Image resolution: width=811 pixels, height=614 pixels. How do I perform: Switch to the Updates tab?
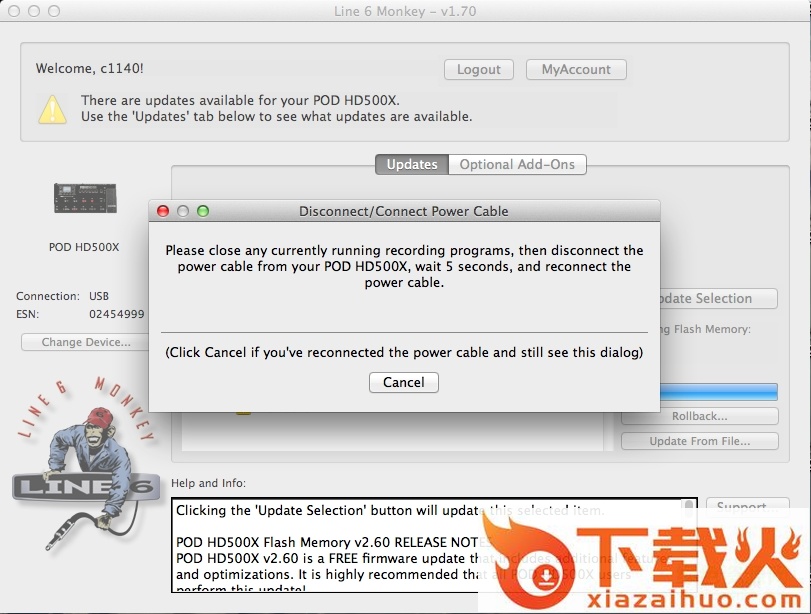(x=411, y=164)
